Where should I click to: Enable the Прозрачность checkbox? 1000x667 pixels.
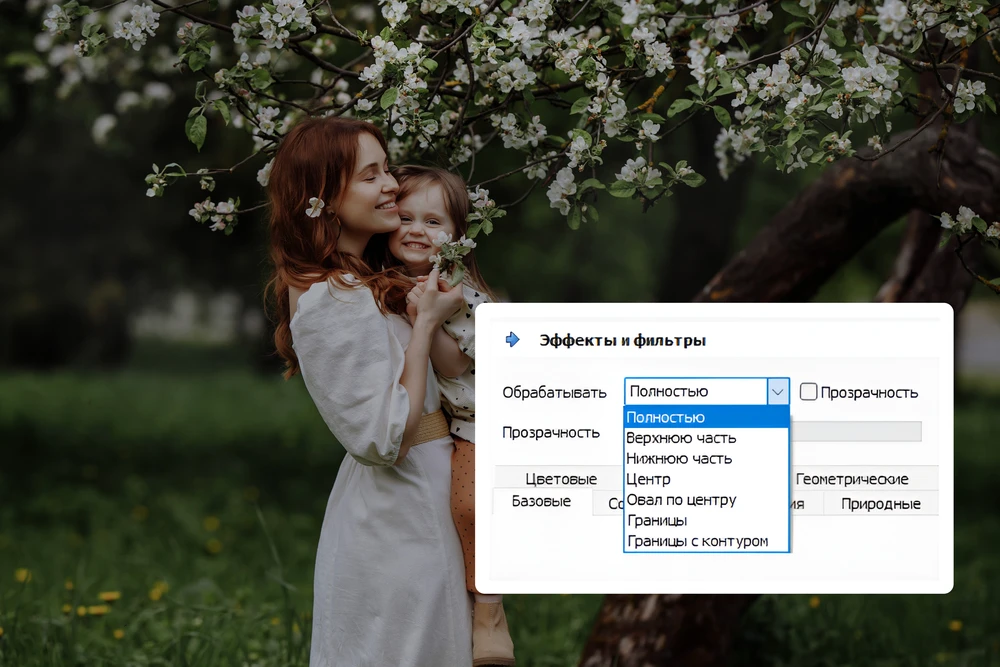(810, 392)
